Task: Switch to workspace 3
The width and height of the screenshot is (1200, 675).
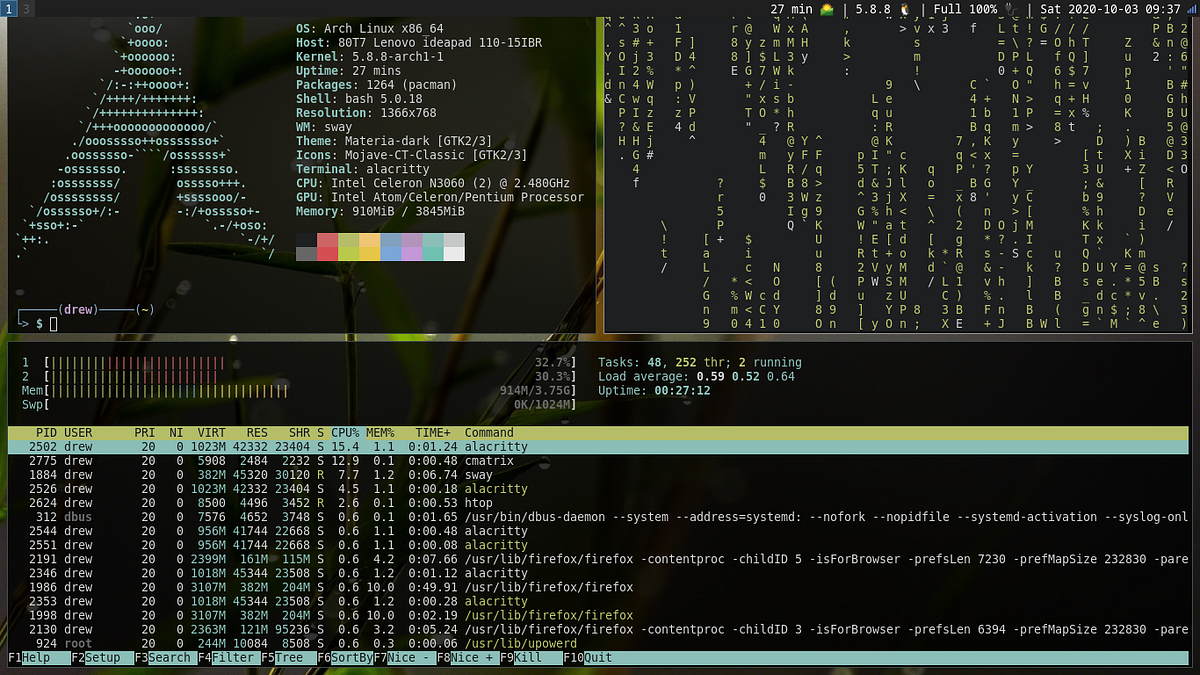Action: tap(25, 8)
